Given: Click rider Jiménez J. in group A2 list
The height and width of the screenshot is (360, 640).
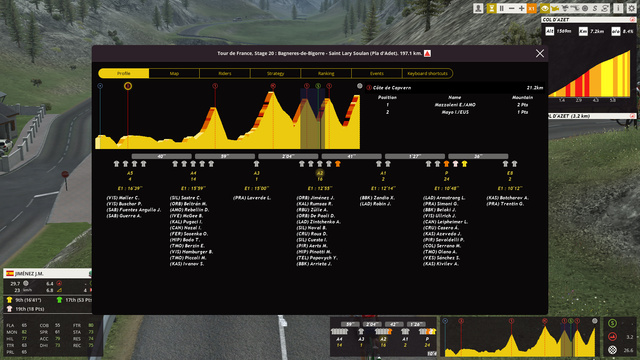Looking at the screenshot, I should coord(315,198).
